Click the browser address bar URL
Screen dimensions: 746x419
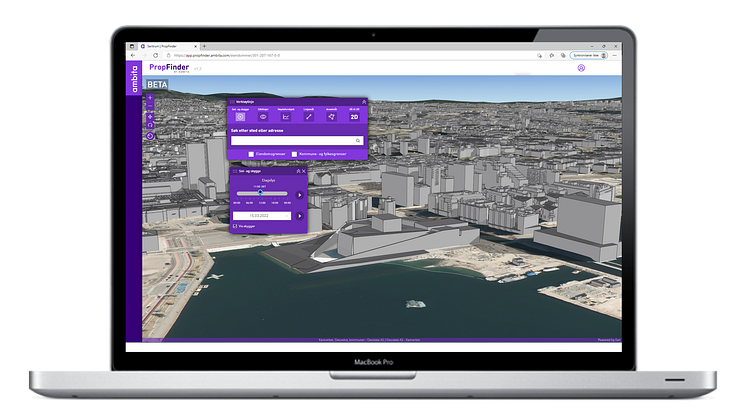[227, 56]
